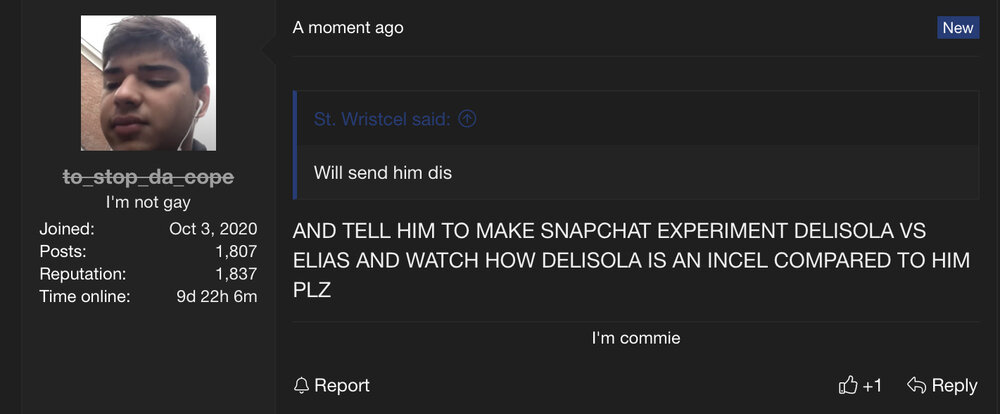1000x414 pixels.
Task: Open the poster's avatar image
Action: [148, 83]
